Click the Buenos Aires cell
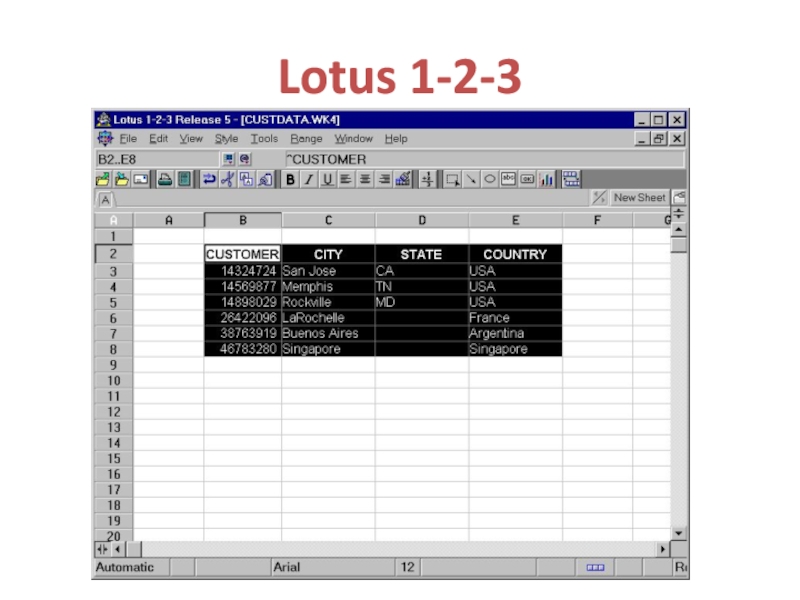This screenshot has height=600, width=800. pos(328,333)
